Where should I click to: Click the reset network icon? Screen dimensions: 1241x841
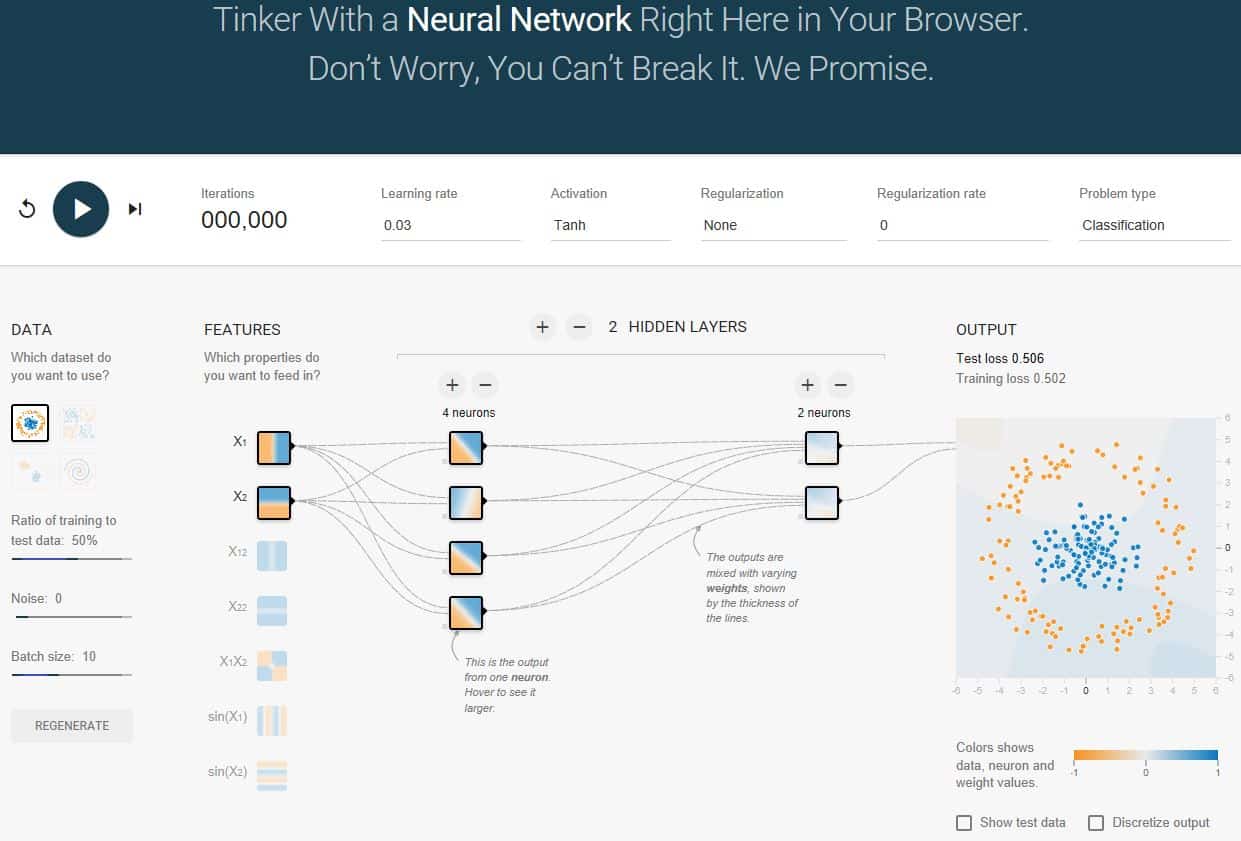(x=27, y=209)
